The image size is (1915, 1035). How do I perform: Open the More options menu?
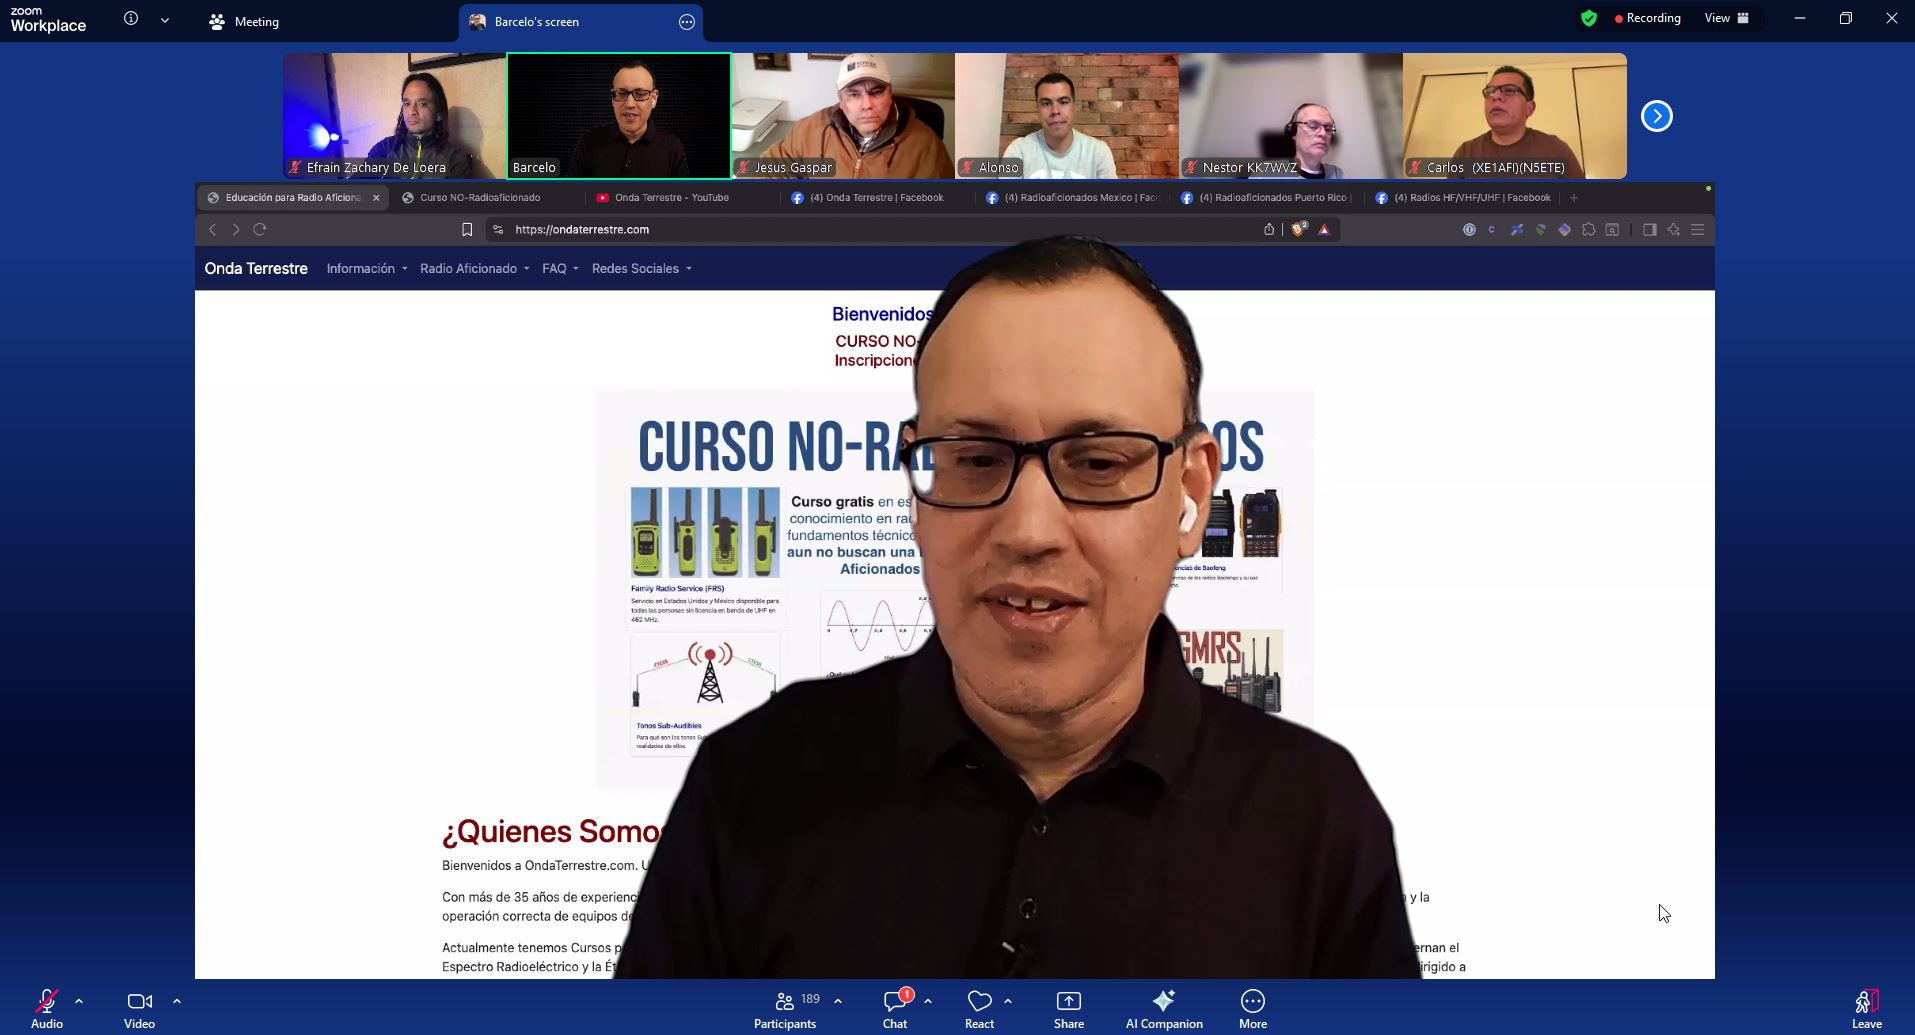1253,1008
